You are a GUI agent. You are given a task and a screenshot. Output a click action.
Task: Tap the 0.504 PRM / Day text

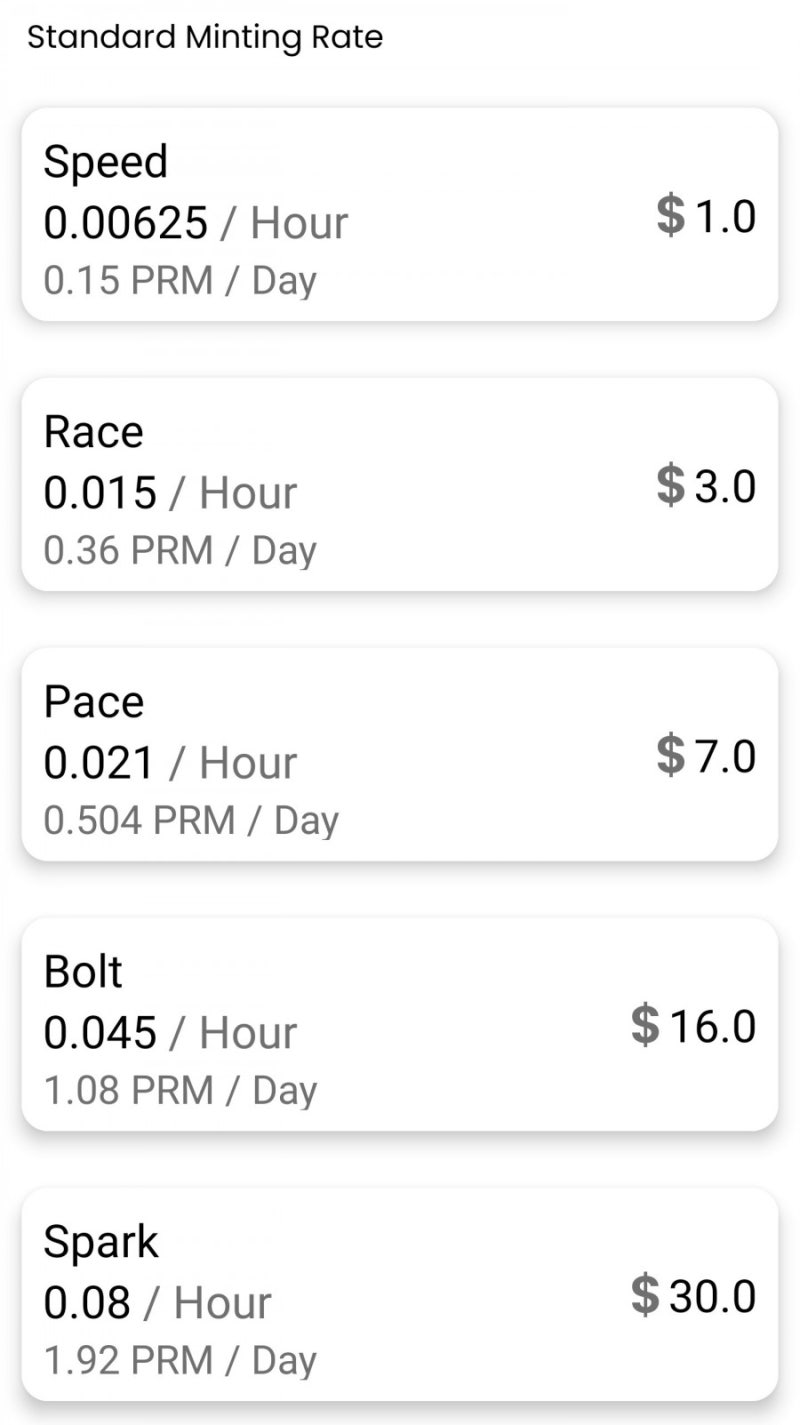pyautogui.click(x=191, y=821)
